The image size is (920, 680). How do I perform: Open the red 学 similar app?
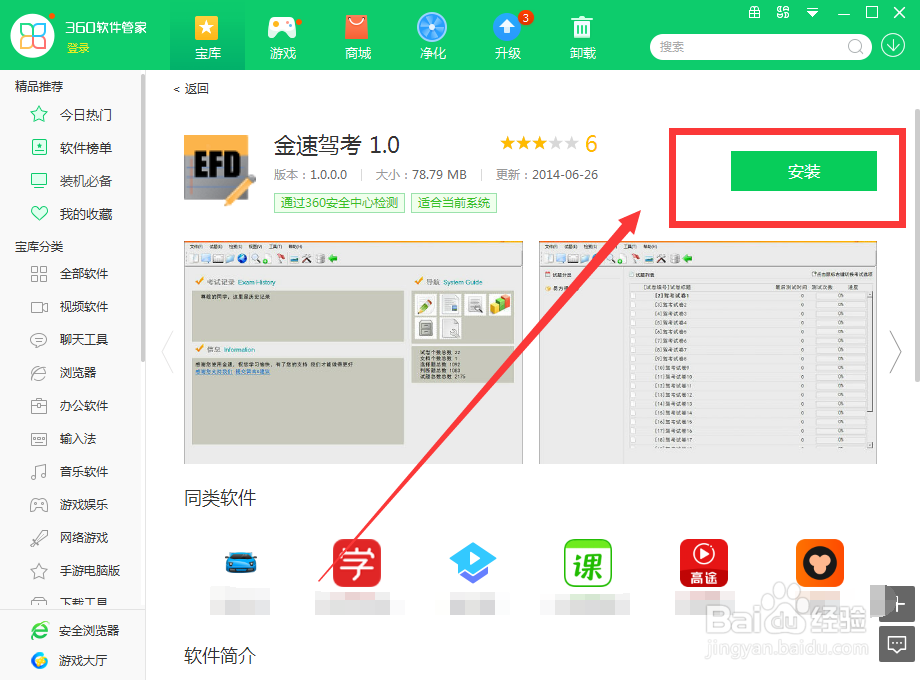[x=357, y=563]
